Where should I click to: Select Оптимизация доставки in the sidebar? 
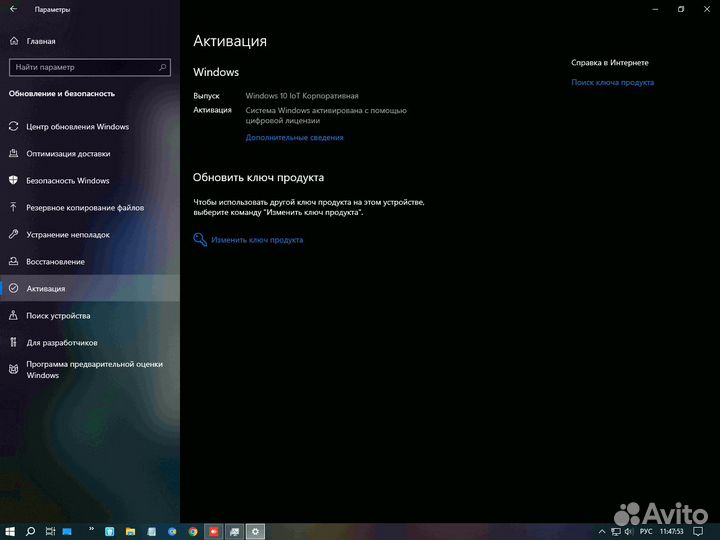point(68,154)
